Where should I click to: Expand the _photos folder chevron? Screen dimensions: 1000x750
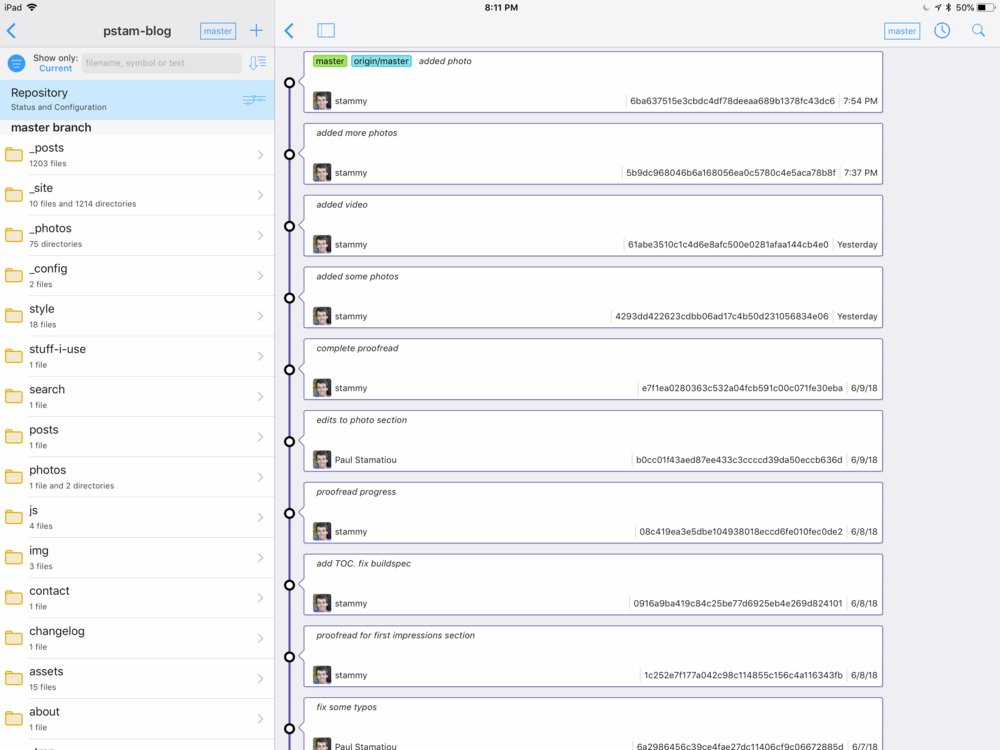tap(260, 236)
